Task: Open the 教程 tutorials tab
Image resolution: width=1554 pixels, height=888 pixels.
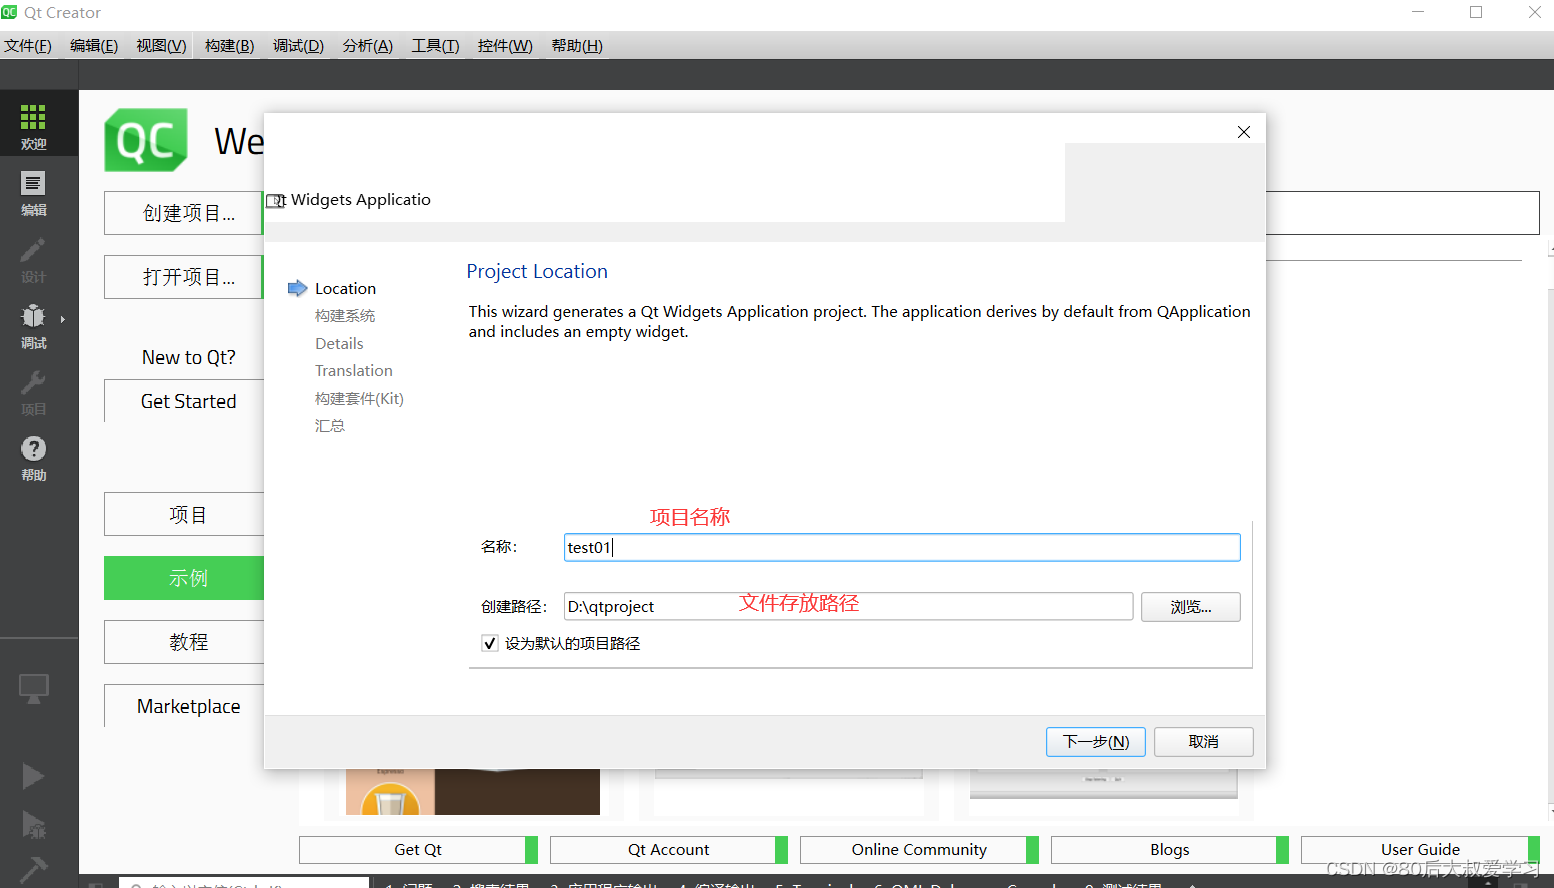Action: pyautogui.click(x=185, y=642)
